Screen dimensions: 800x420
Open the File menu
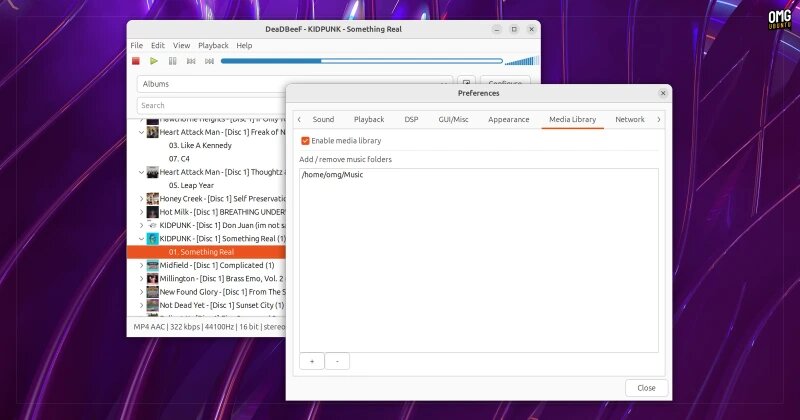(136, 45)
